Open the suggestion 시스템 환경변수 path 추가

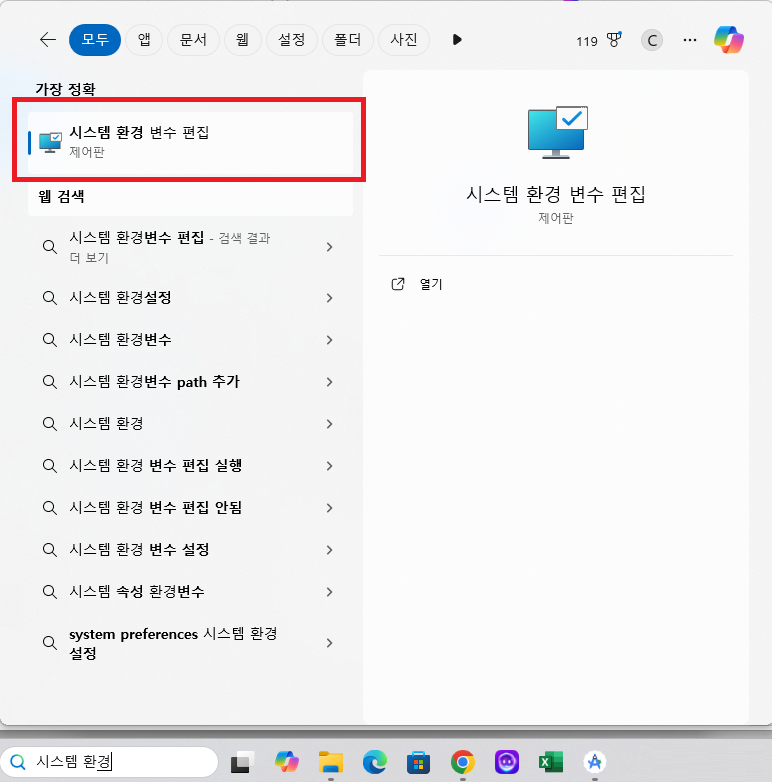coord(191,382)
